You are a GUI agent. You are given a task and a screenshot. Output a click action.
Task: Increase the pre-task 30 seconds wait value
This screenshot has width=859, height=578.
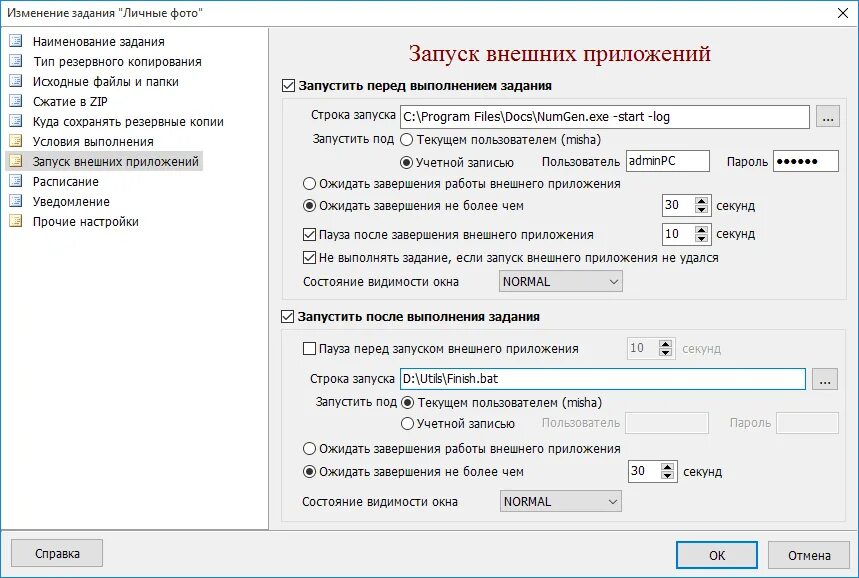pyautogui.click(x=702, y=201)
